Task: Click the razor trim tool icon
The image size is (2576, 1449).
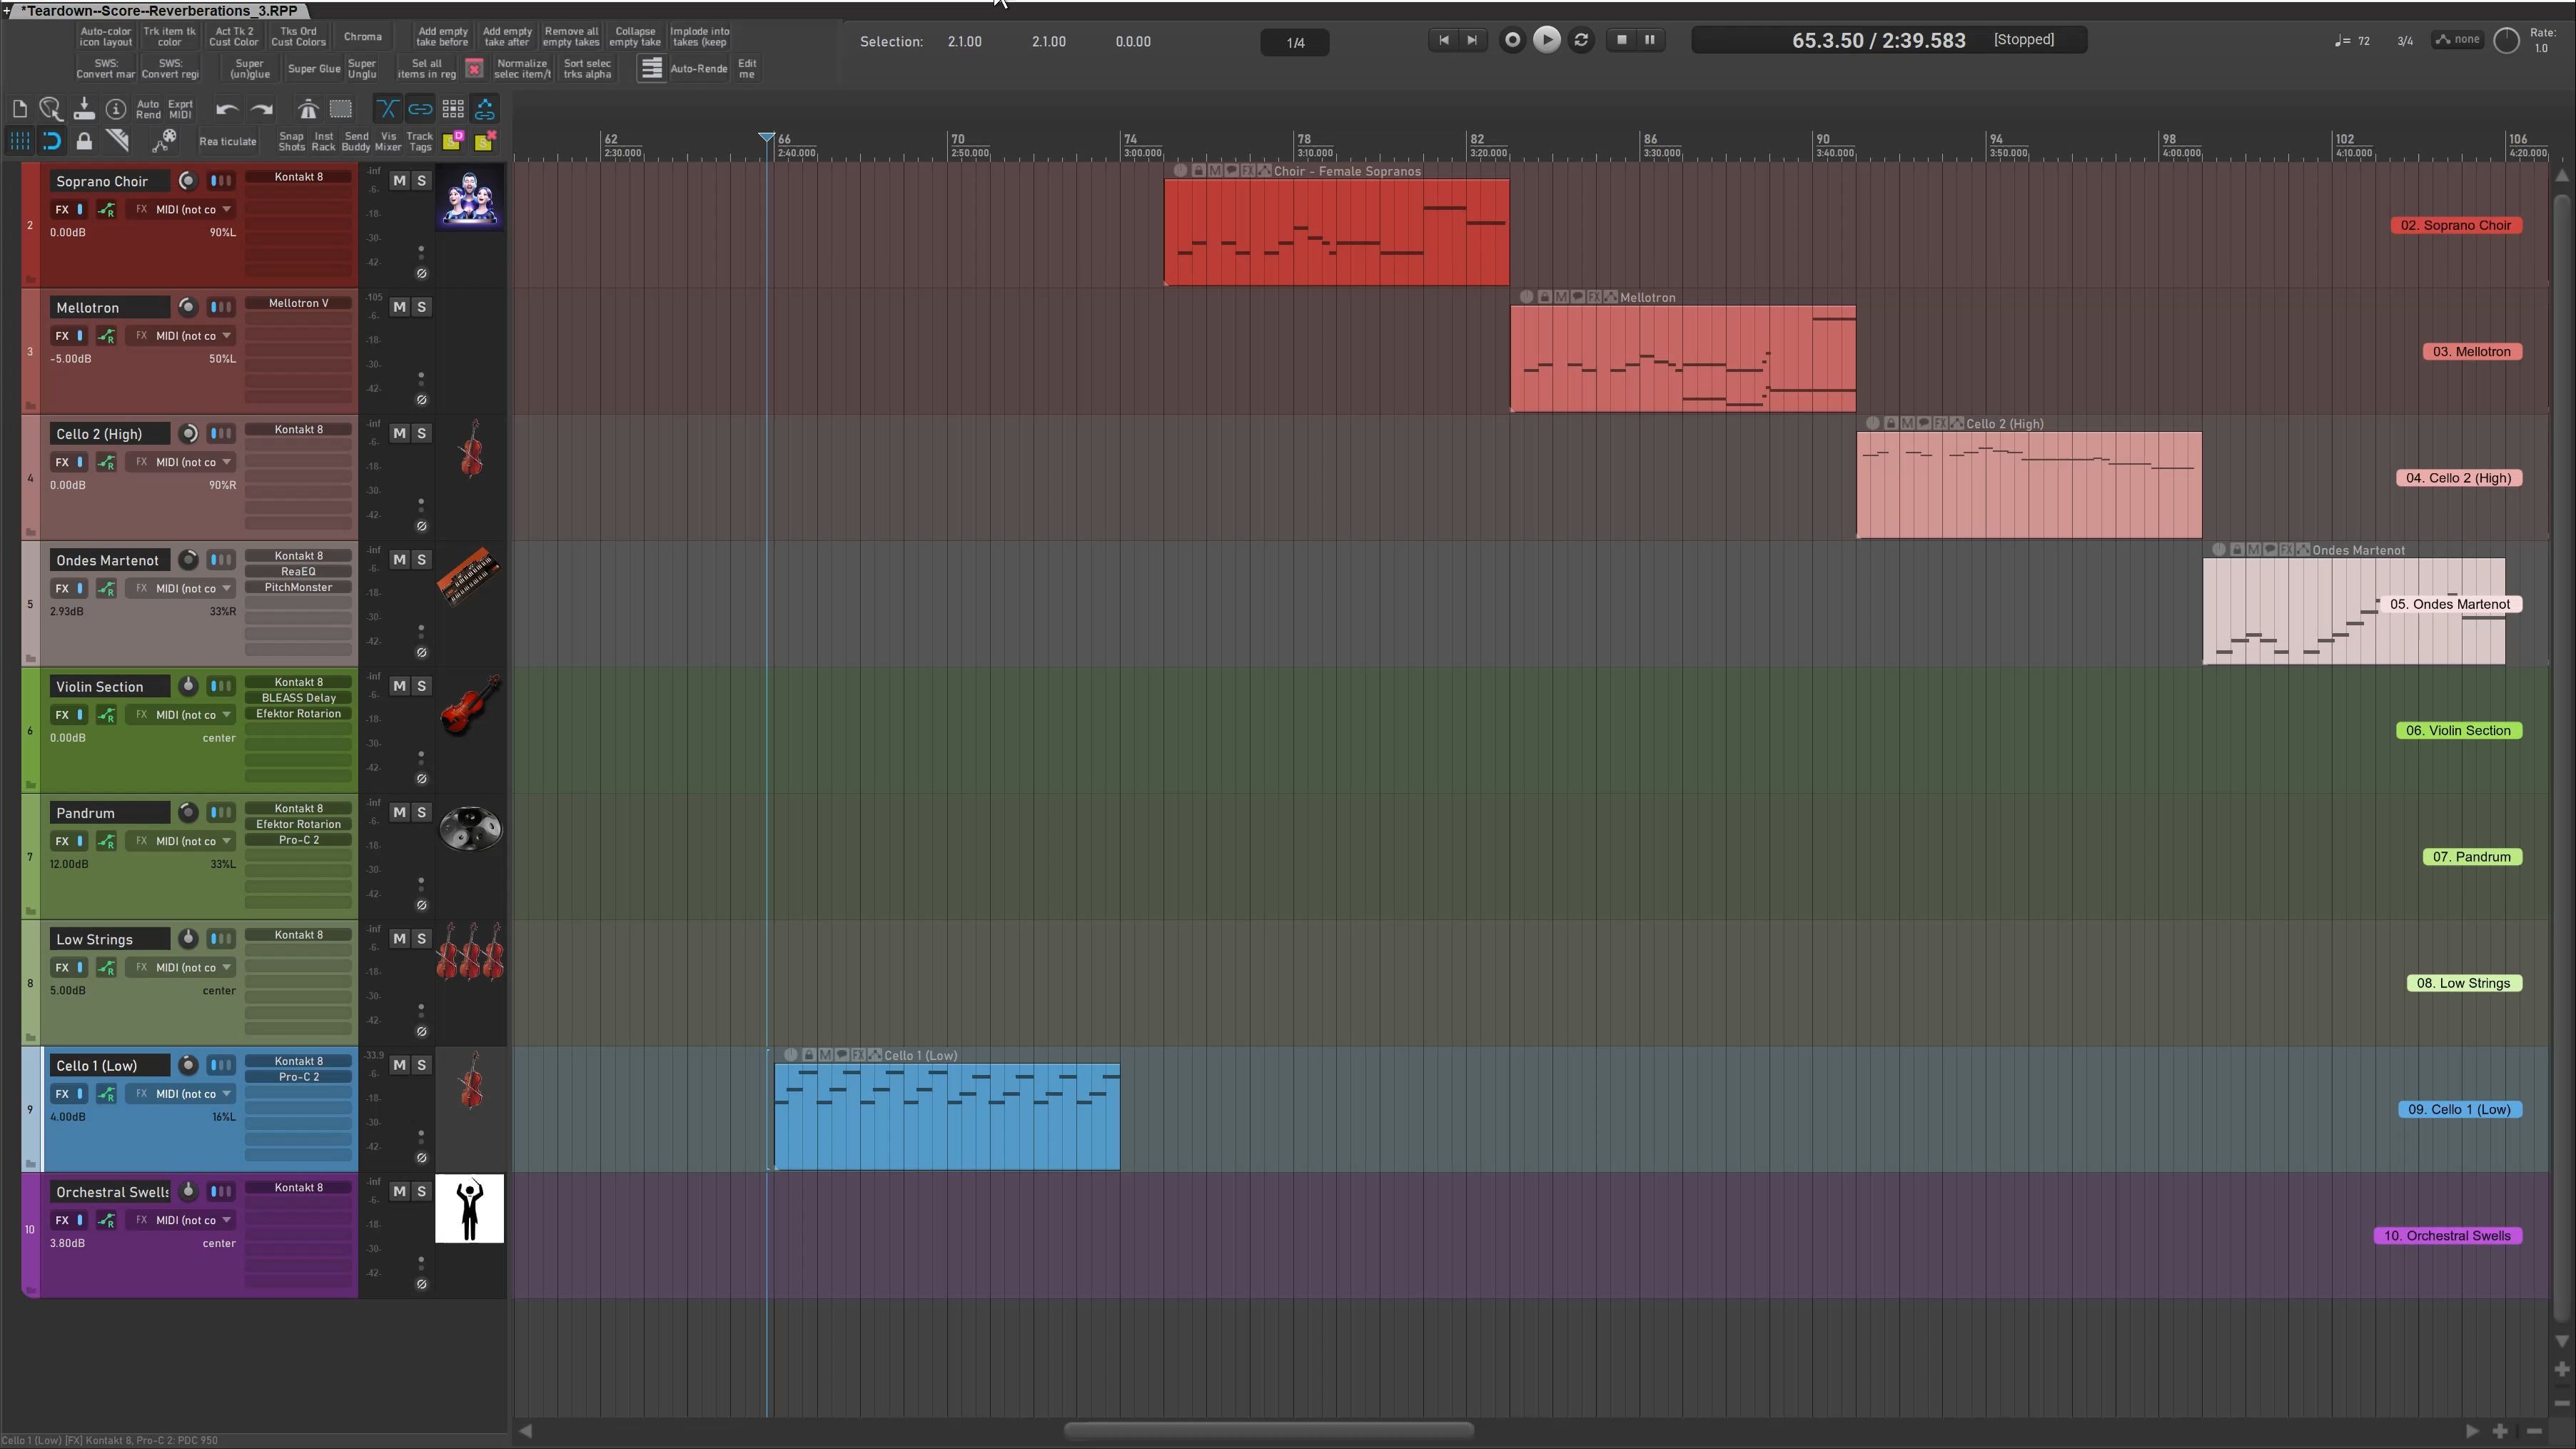Action: pos(117,141)
